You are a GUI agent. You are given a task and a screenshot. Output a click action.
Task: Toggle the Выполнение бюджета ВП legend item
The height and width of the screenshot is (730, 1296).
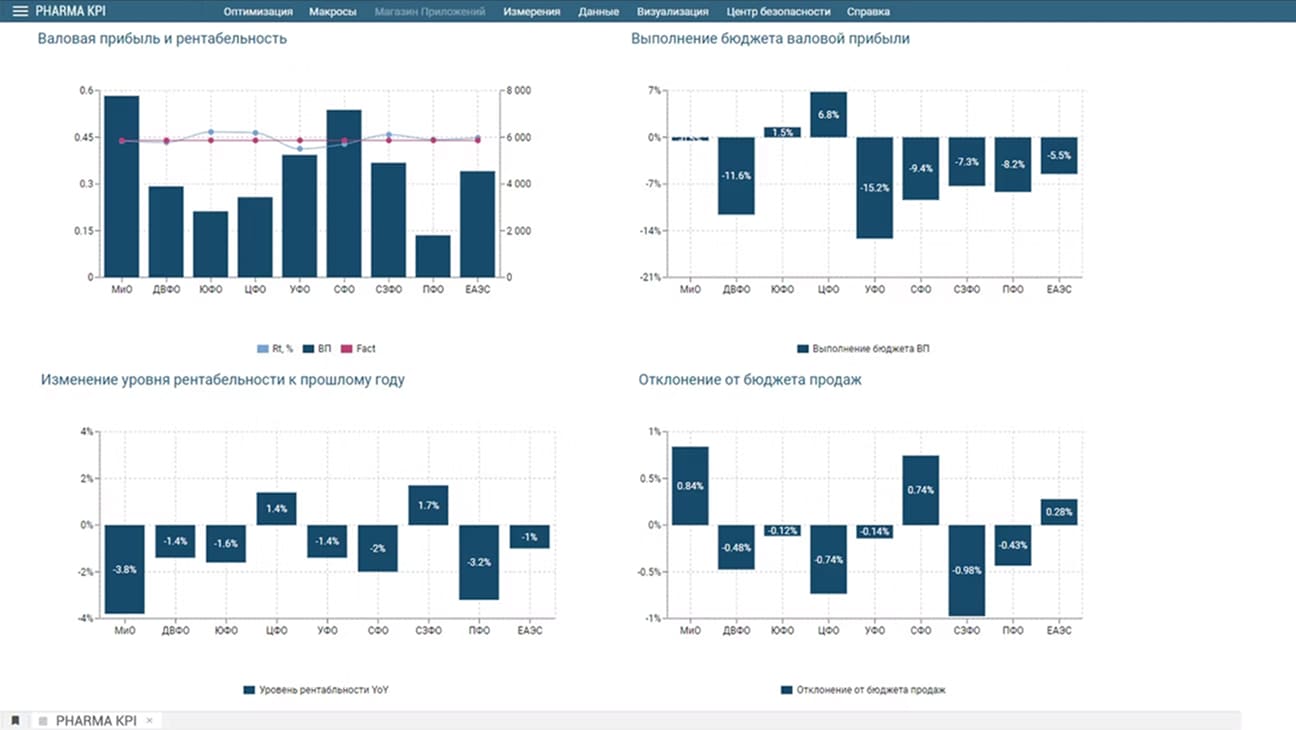point(863,349)
